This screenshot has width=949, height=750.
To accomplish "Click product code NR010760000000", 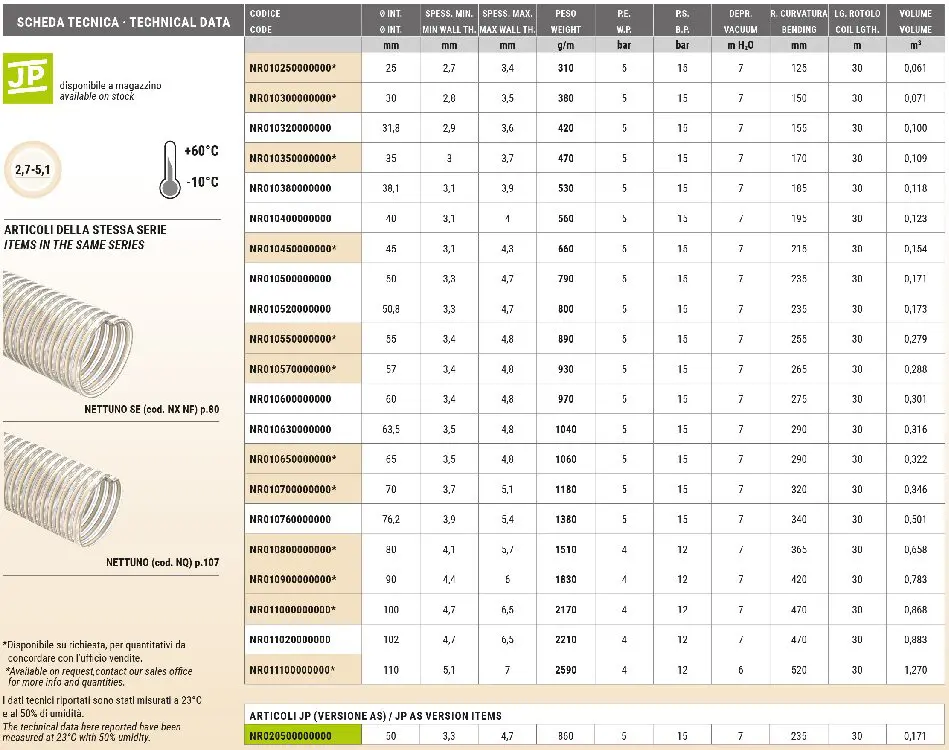I will [290, 519].
